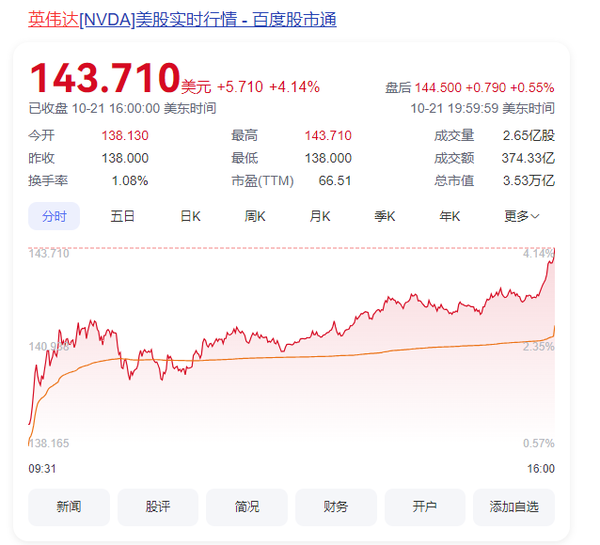Click the 今开 value 138.130
Image resolution: width=600 pixels, height=545 pixels.
click(125, 135)
